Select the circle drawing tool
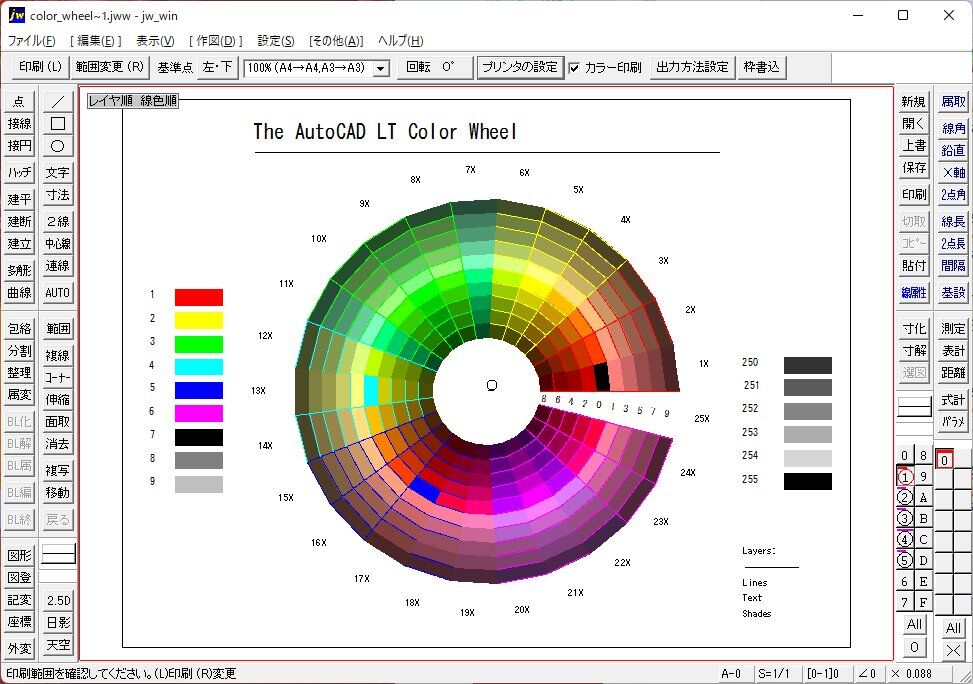This screenshot has height=684, width=973. pyautogui.click(x=58, y=146)
